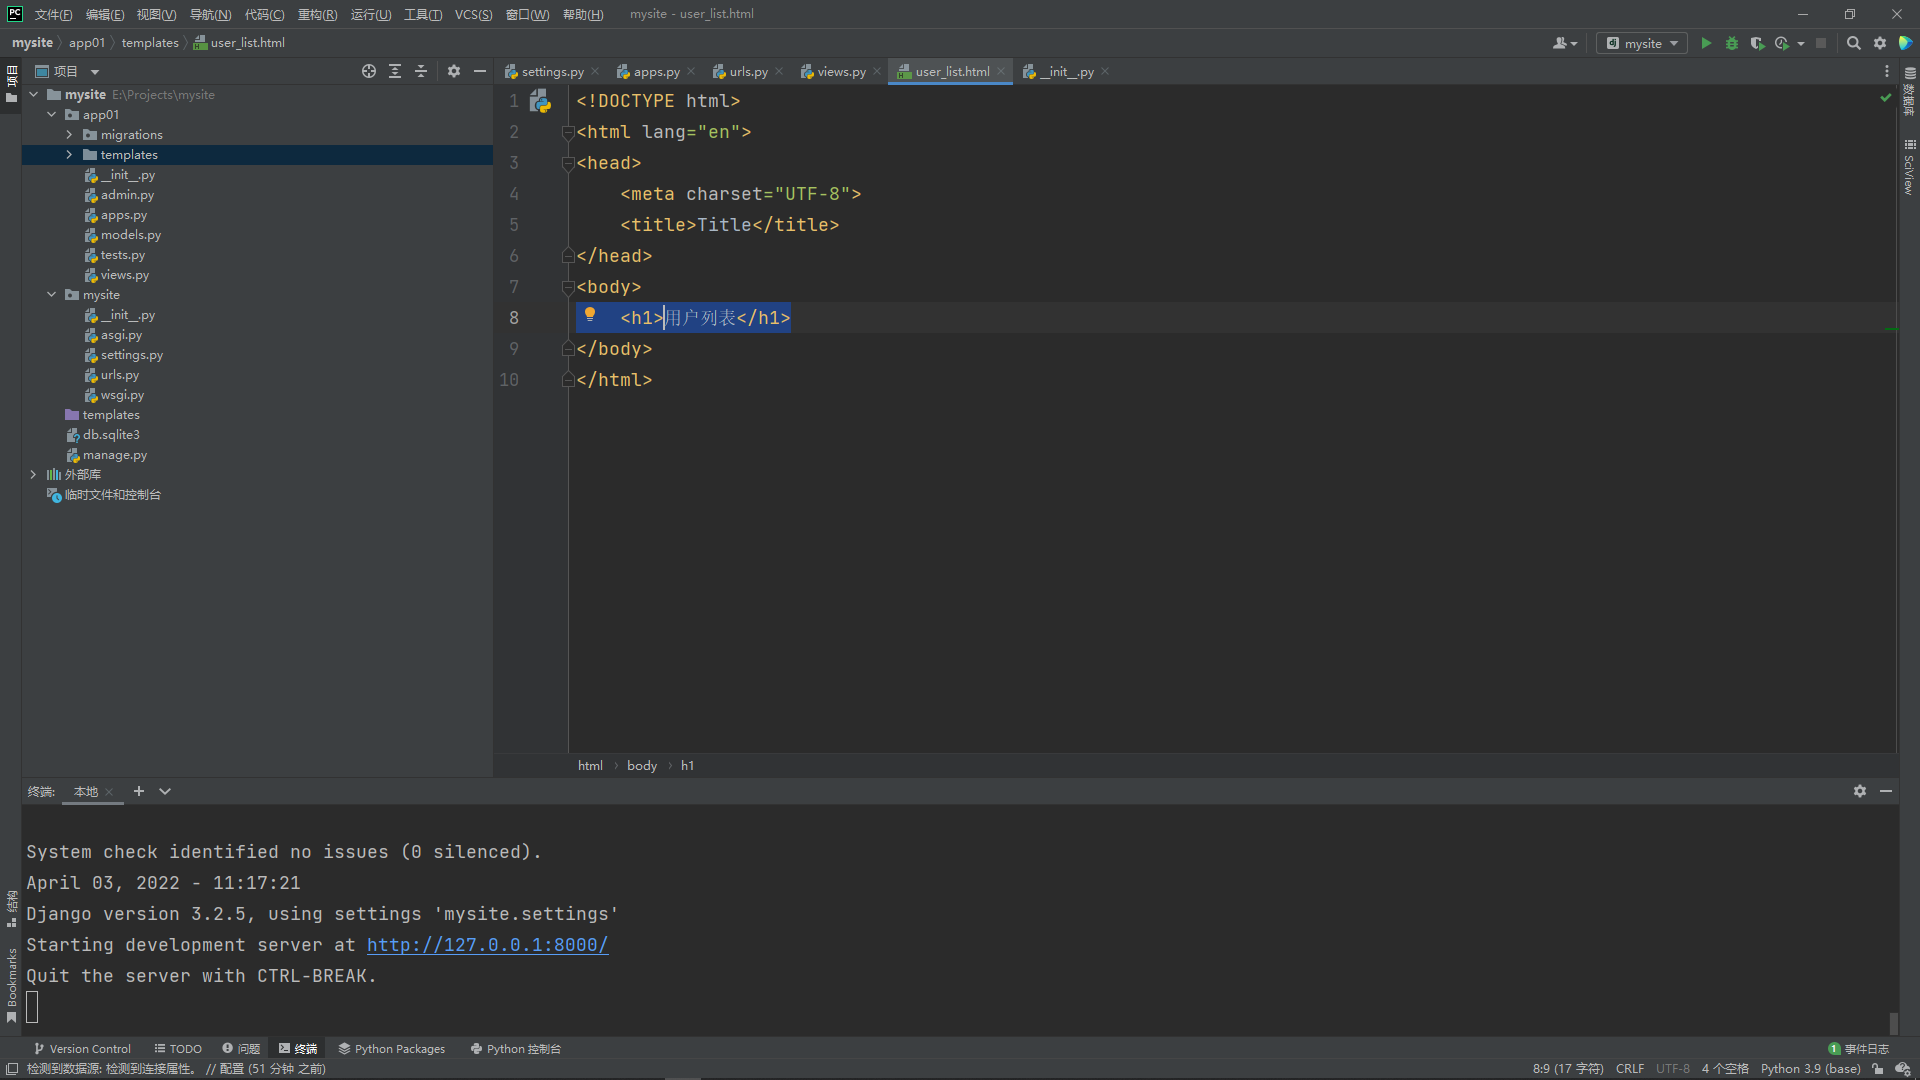The width and height of the screenshot is (1920, 1080).
Task: Open the 文件 menu
Action: coord(53,14)
